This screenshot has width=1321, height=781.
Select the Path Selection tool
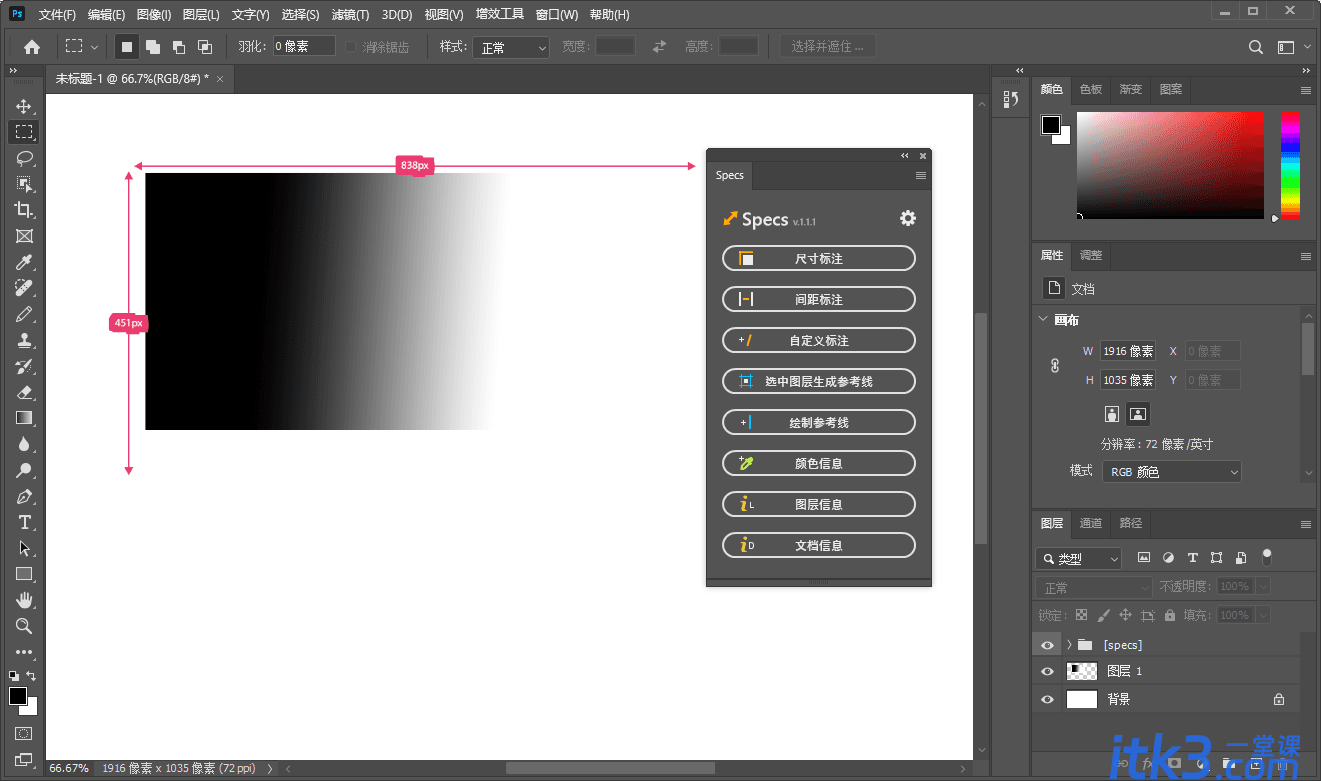click(x=24, y=548)
